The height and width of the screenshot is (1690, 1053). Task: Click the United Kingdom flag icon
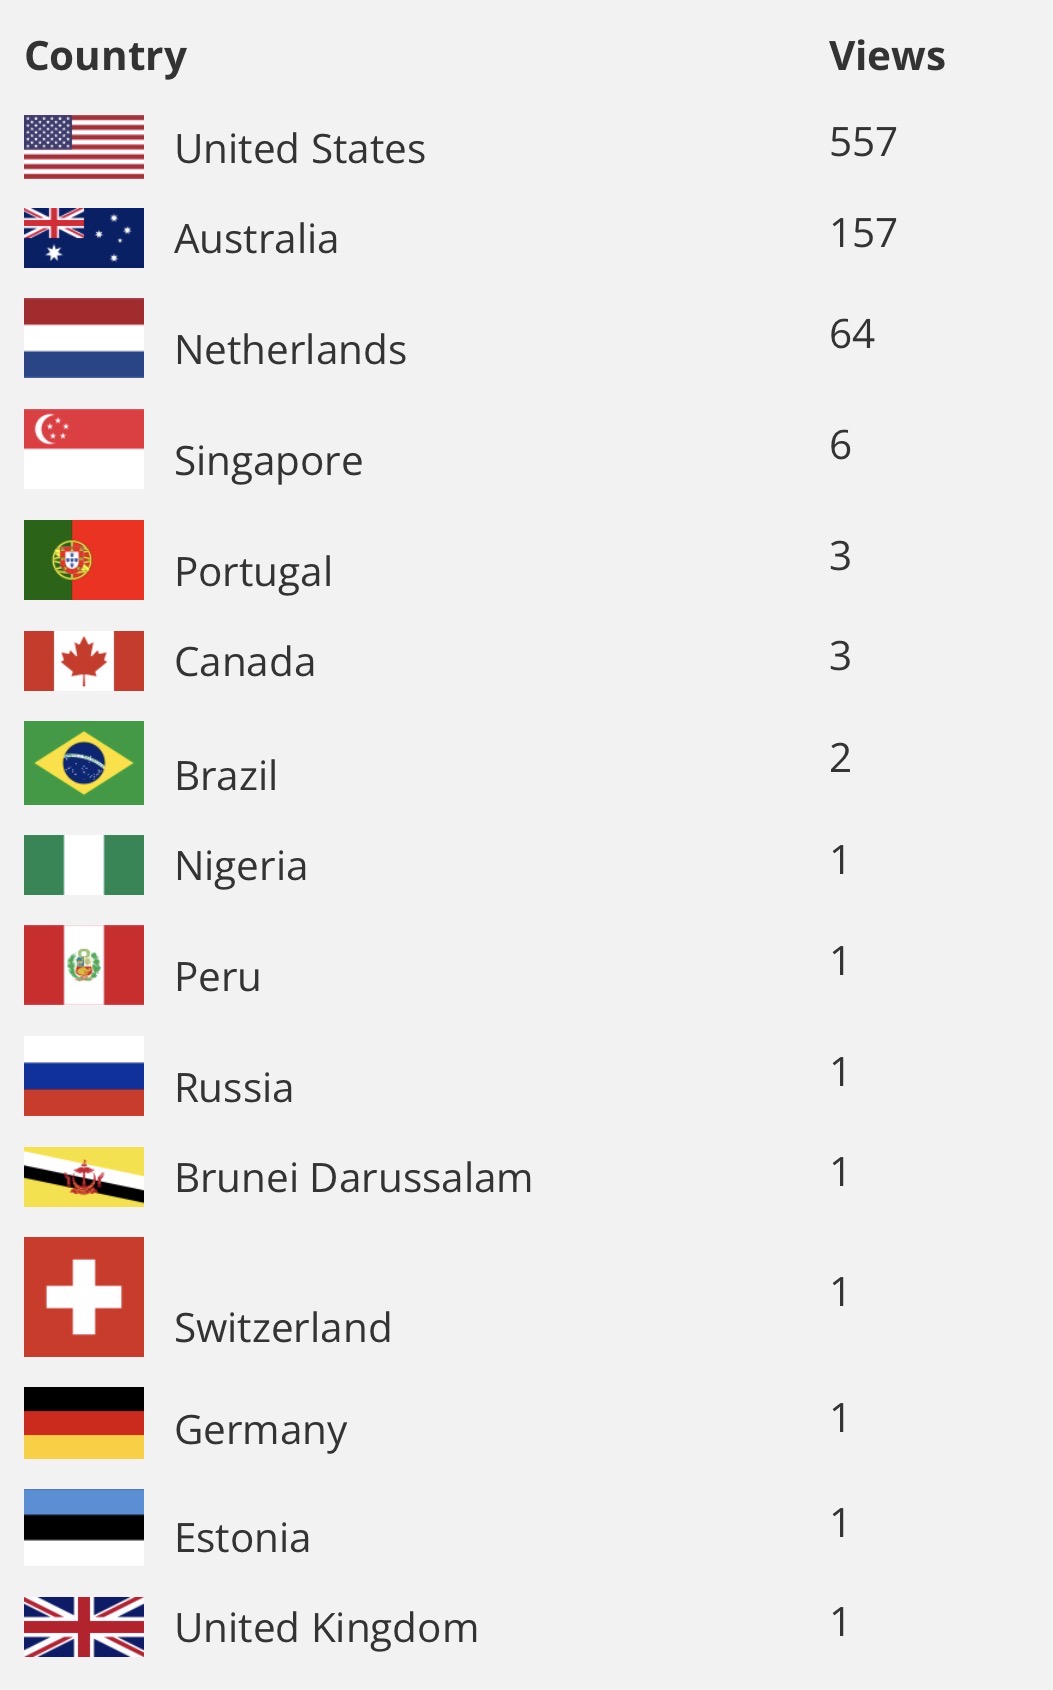click(x=84, y=1627)
